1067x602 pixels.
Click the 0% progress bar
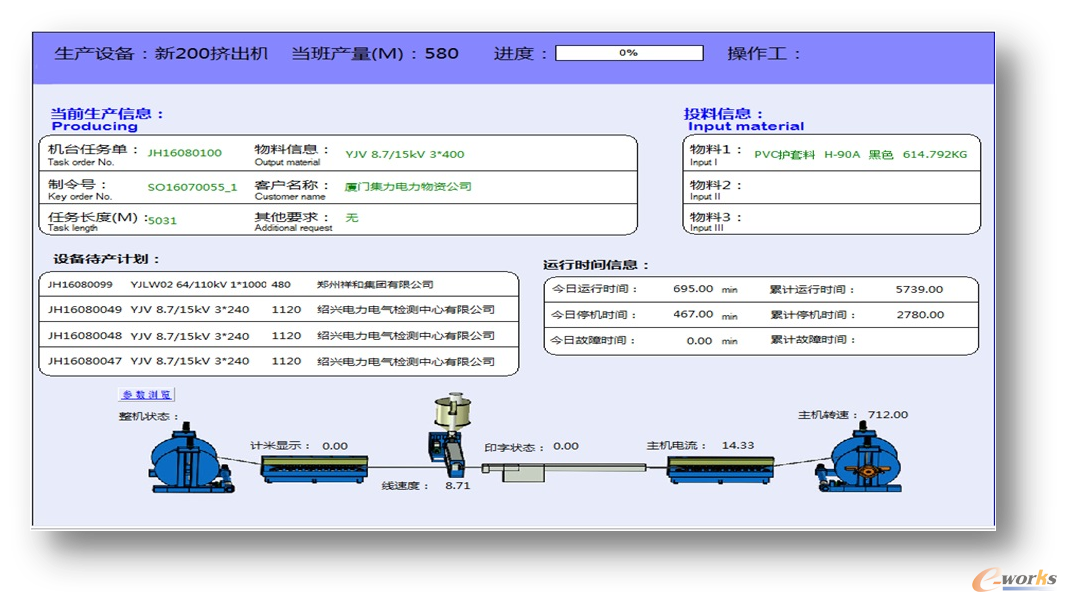click(x=629, y=53)
